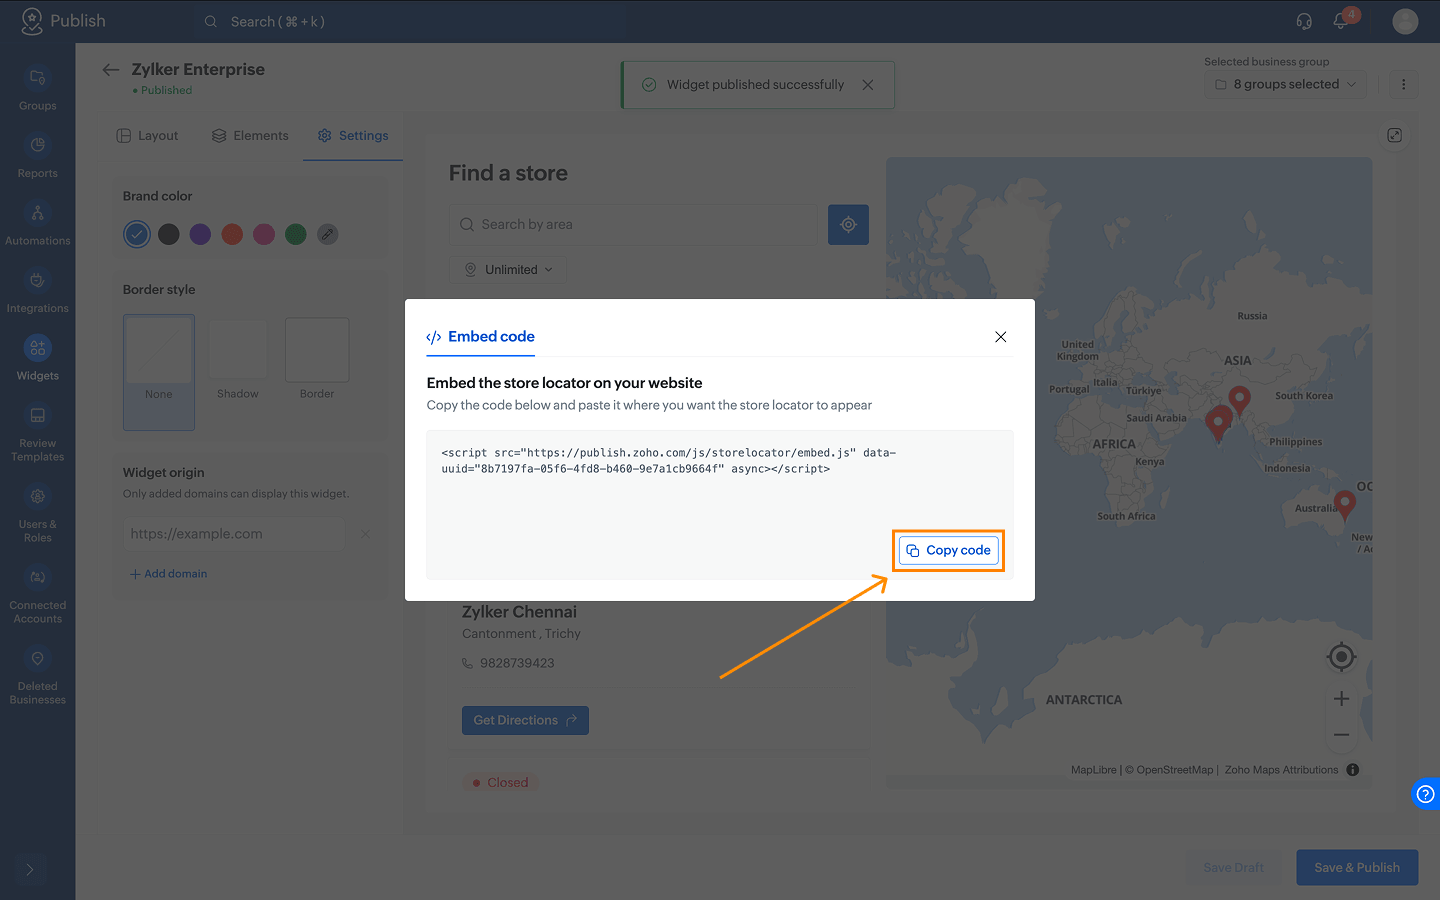Zoom out on the map
The width and height of the screenshot is (1440, 900).
click(1341, 735)
